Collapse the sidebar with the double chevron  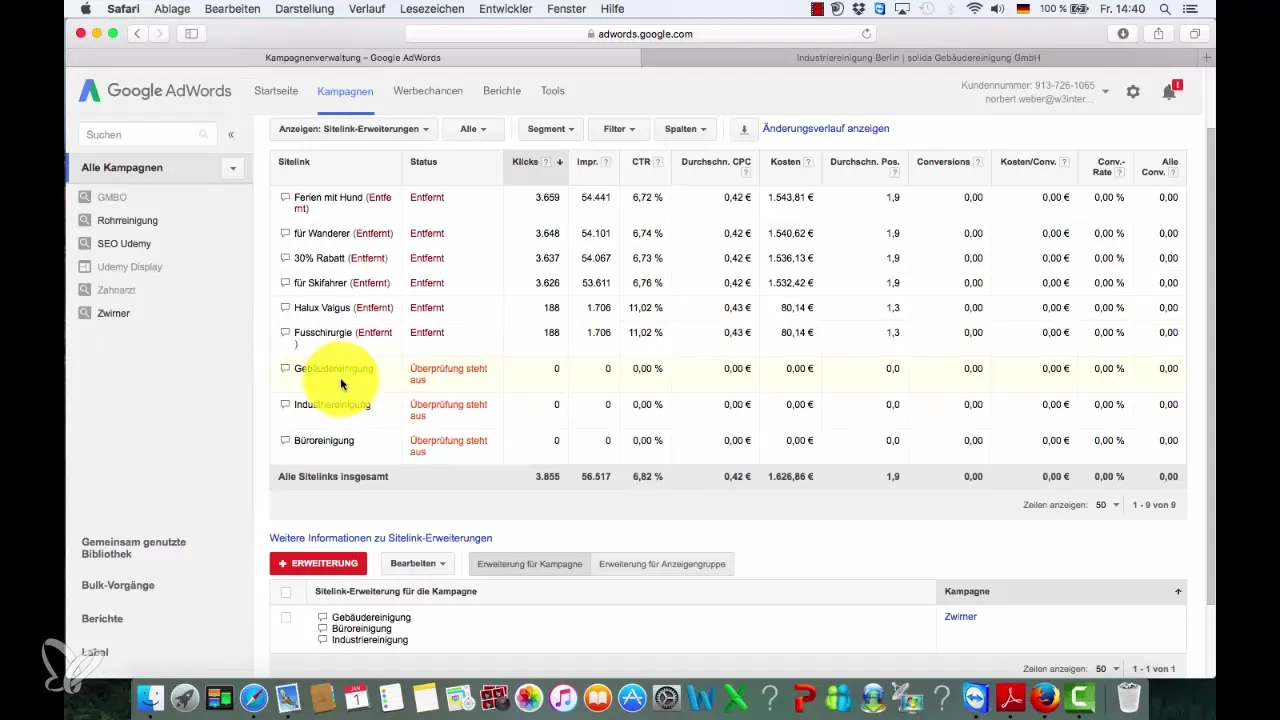coord(231,134)
